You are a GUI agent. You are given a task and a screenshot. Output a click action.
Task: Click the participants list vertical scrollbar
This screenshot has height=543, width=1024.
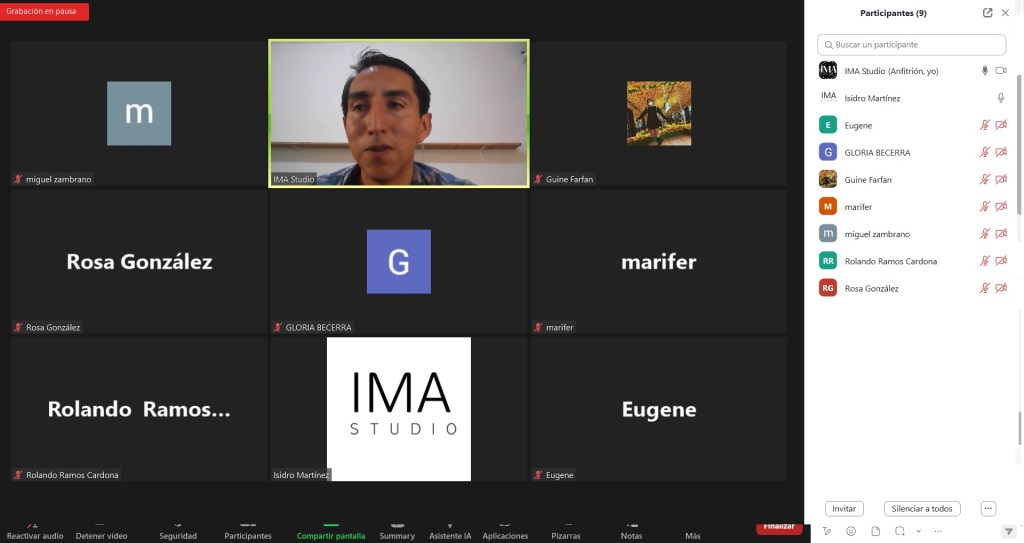1018,200
